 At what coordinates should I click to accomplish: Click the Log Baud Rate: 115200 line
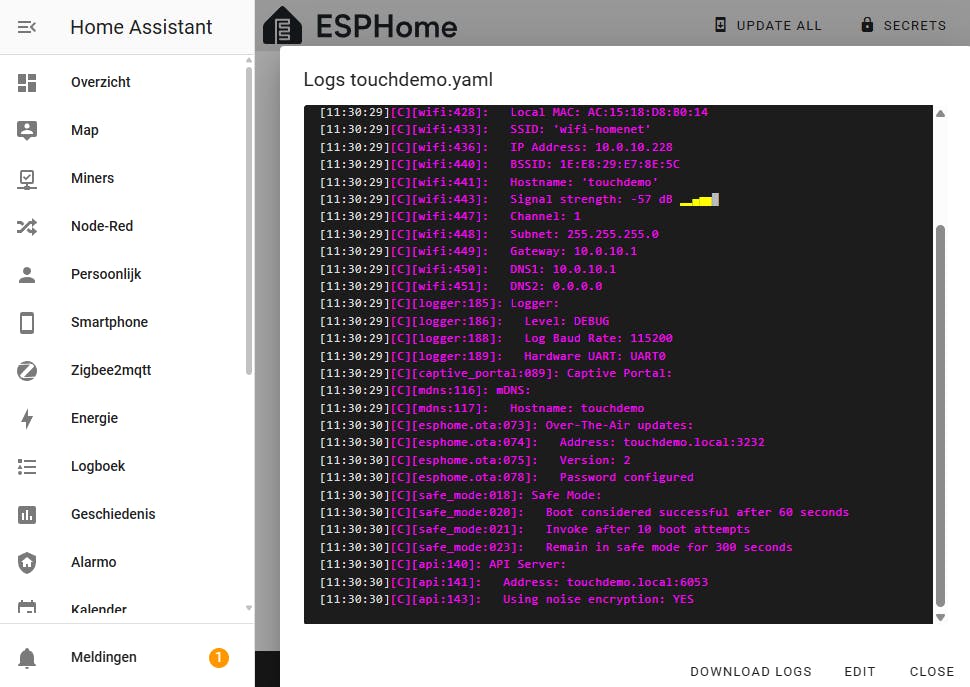tap(496, 338)
